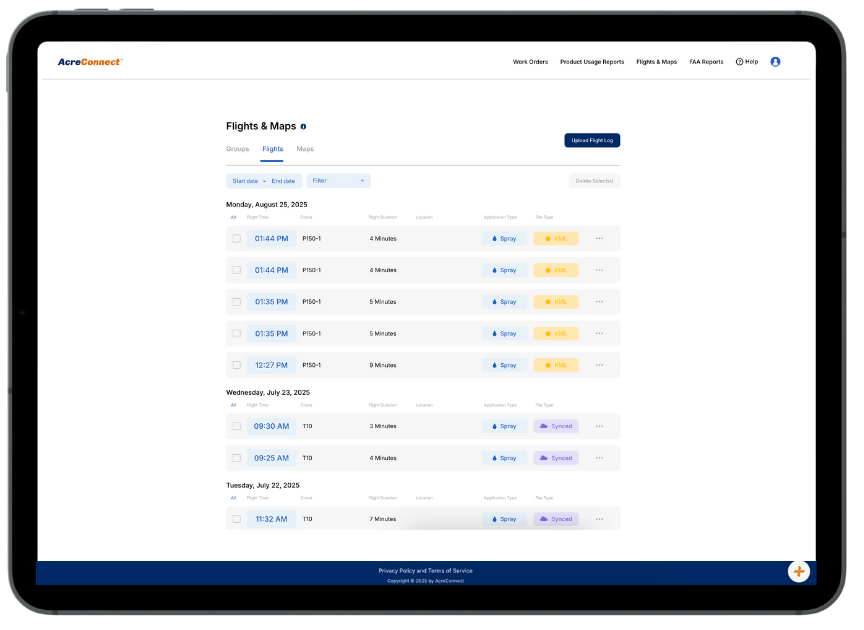
Task: Click the Monday, August 25, 2025 heading
Action: coord(267,204)
